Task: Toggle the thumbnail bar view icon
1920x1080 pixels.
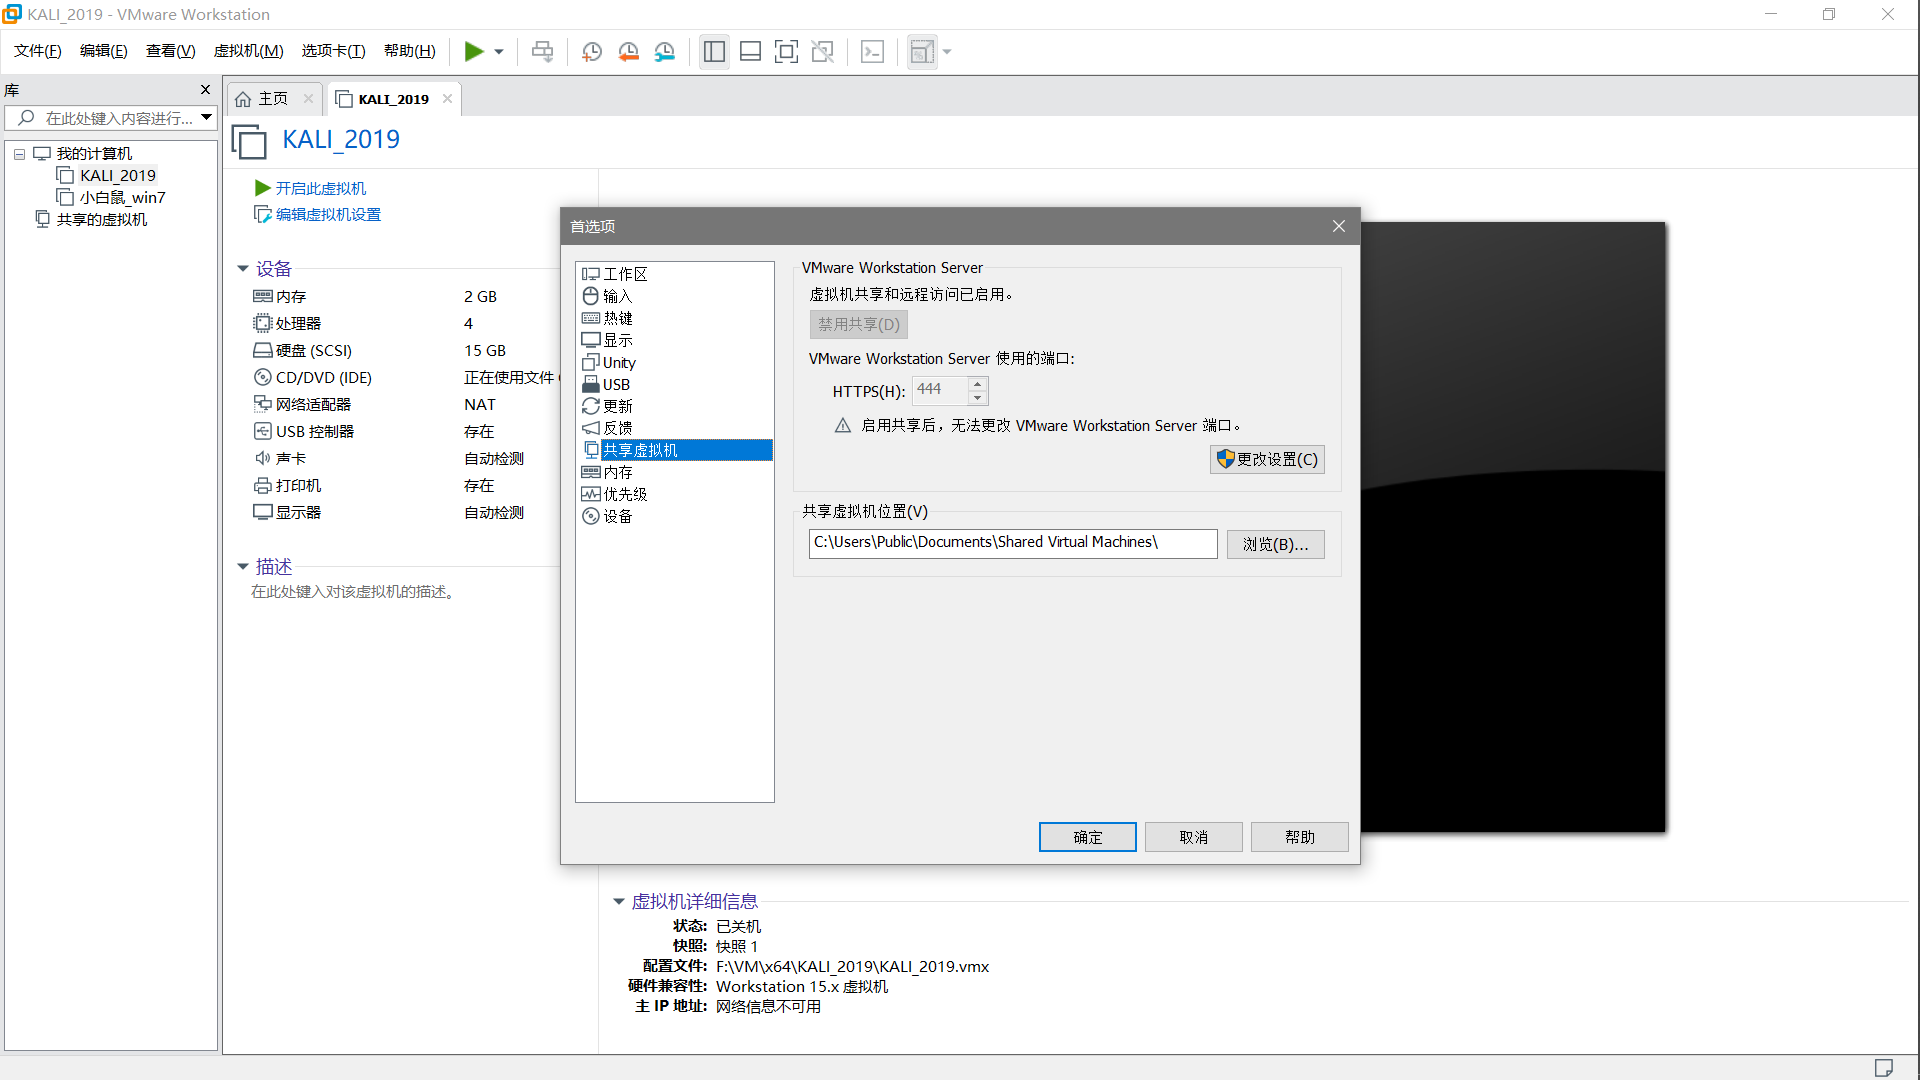Action: point(750,52)
